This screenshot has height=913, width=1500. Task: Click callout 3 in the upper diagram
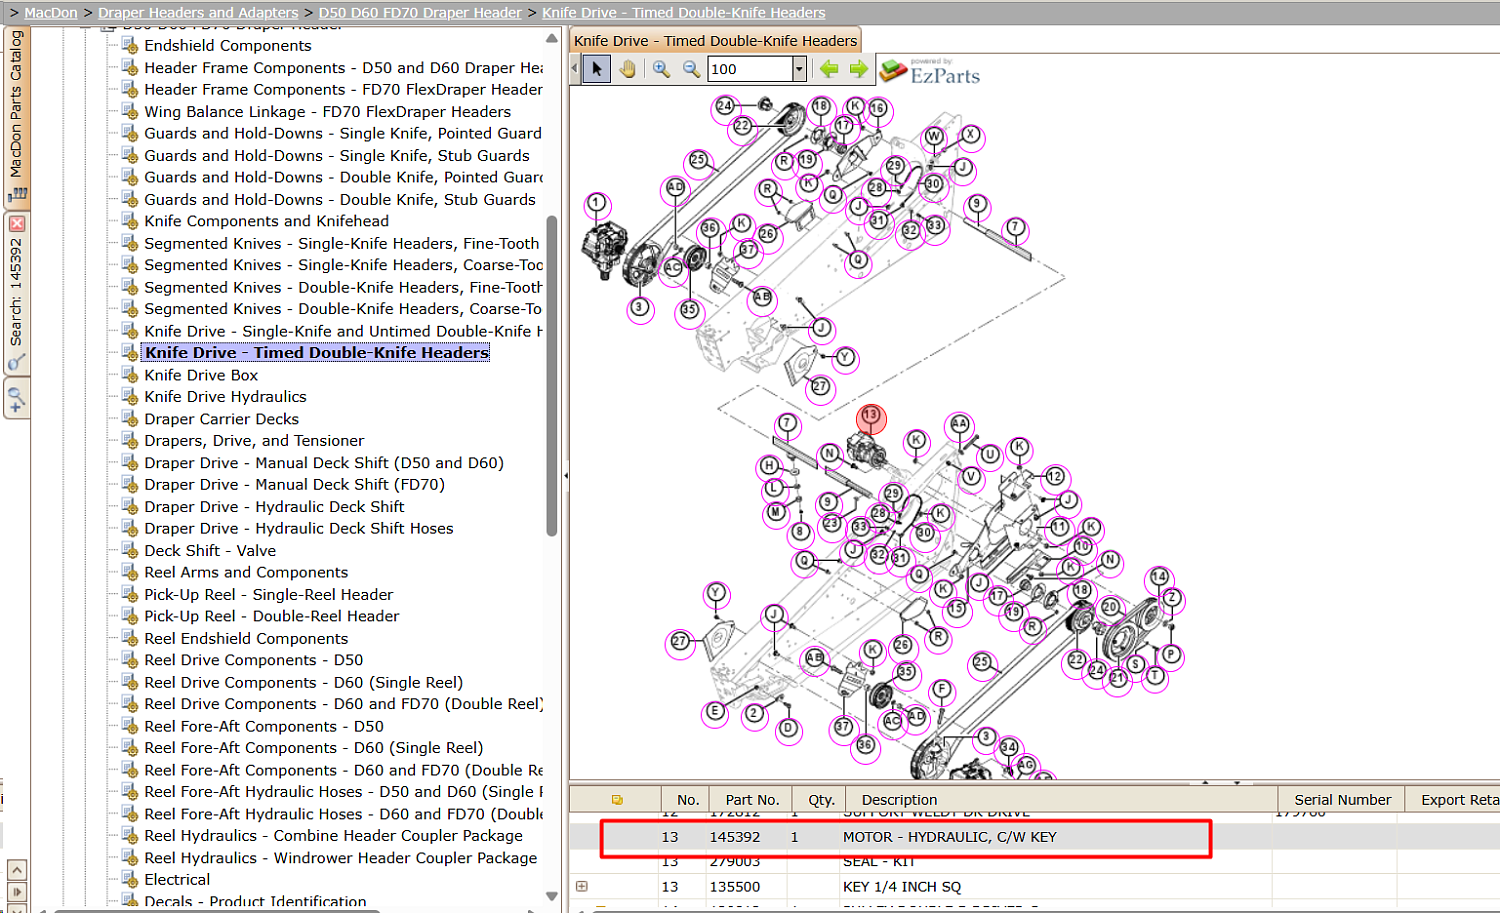point(639,308)
